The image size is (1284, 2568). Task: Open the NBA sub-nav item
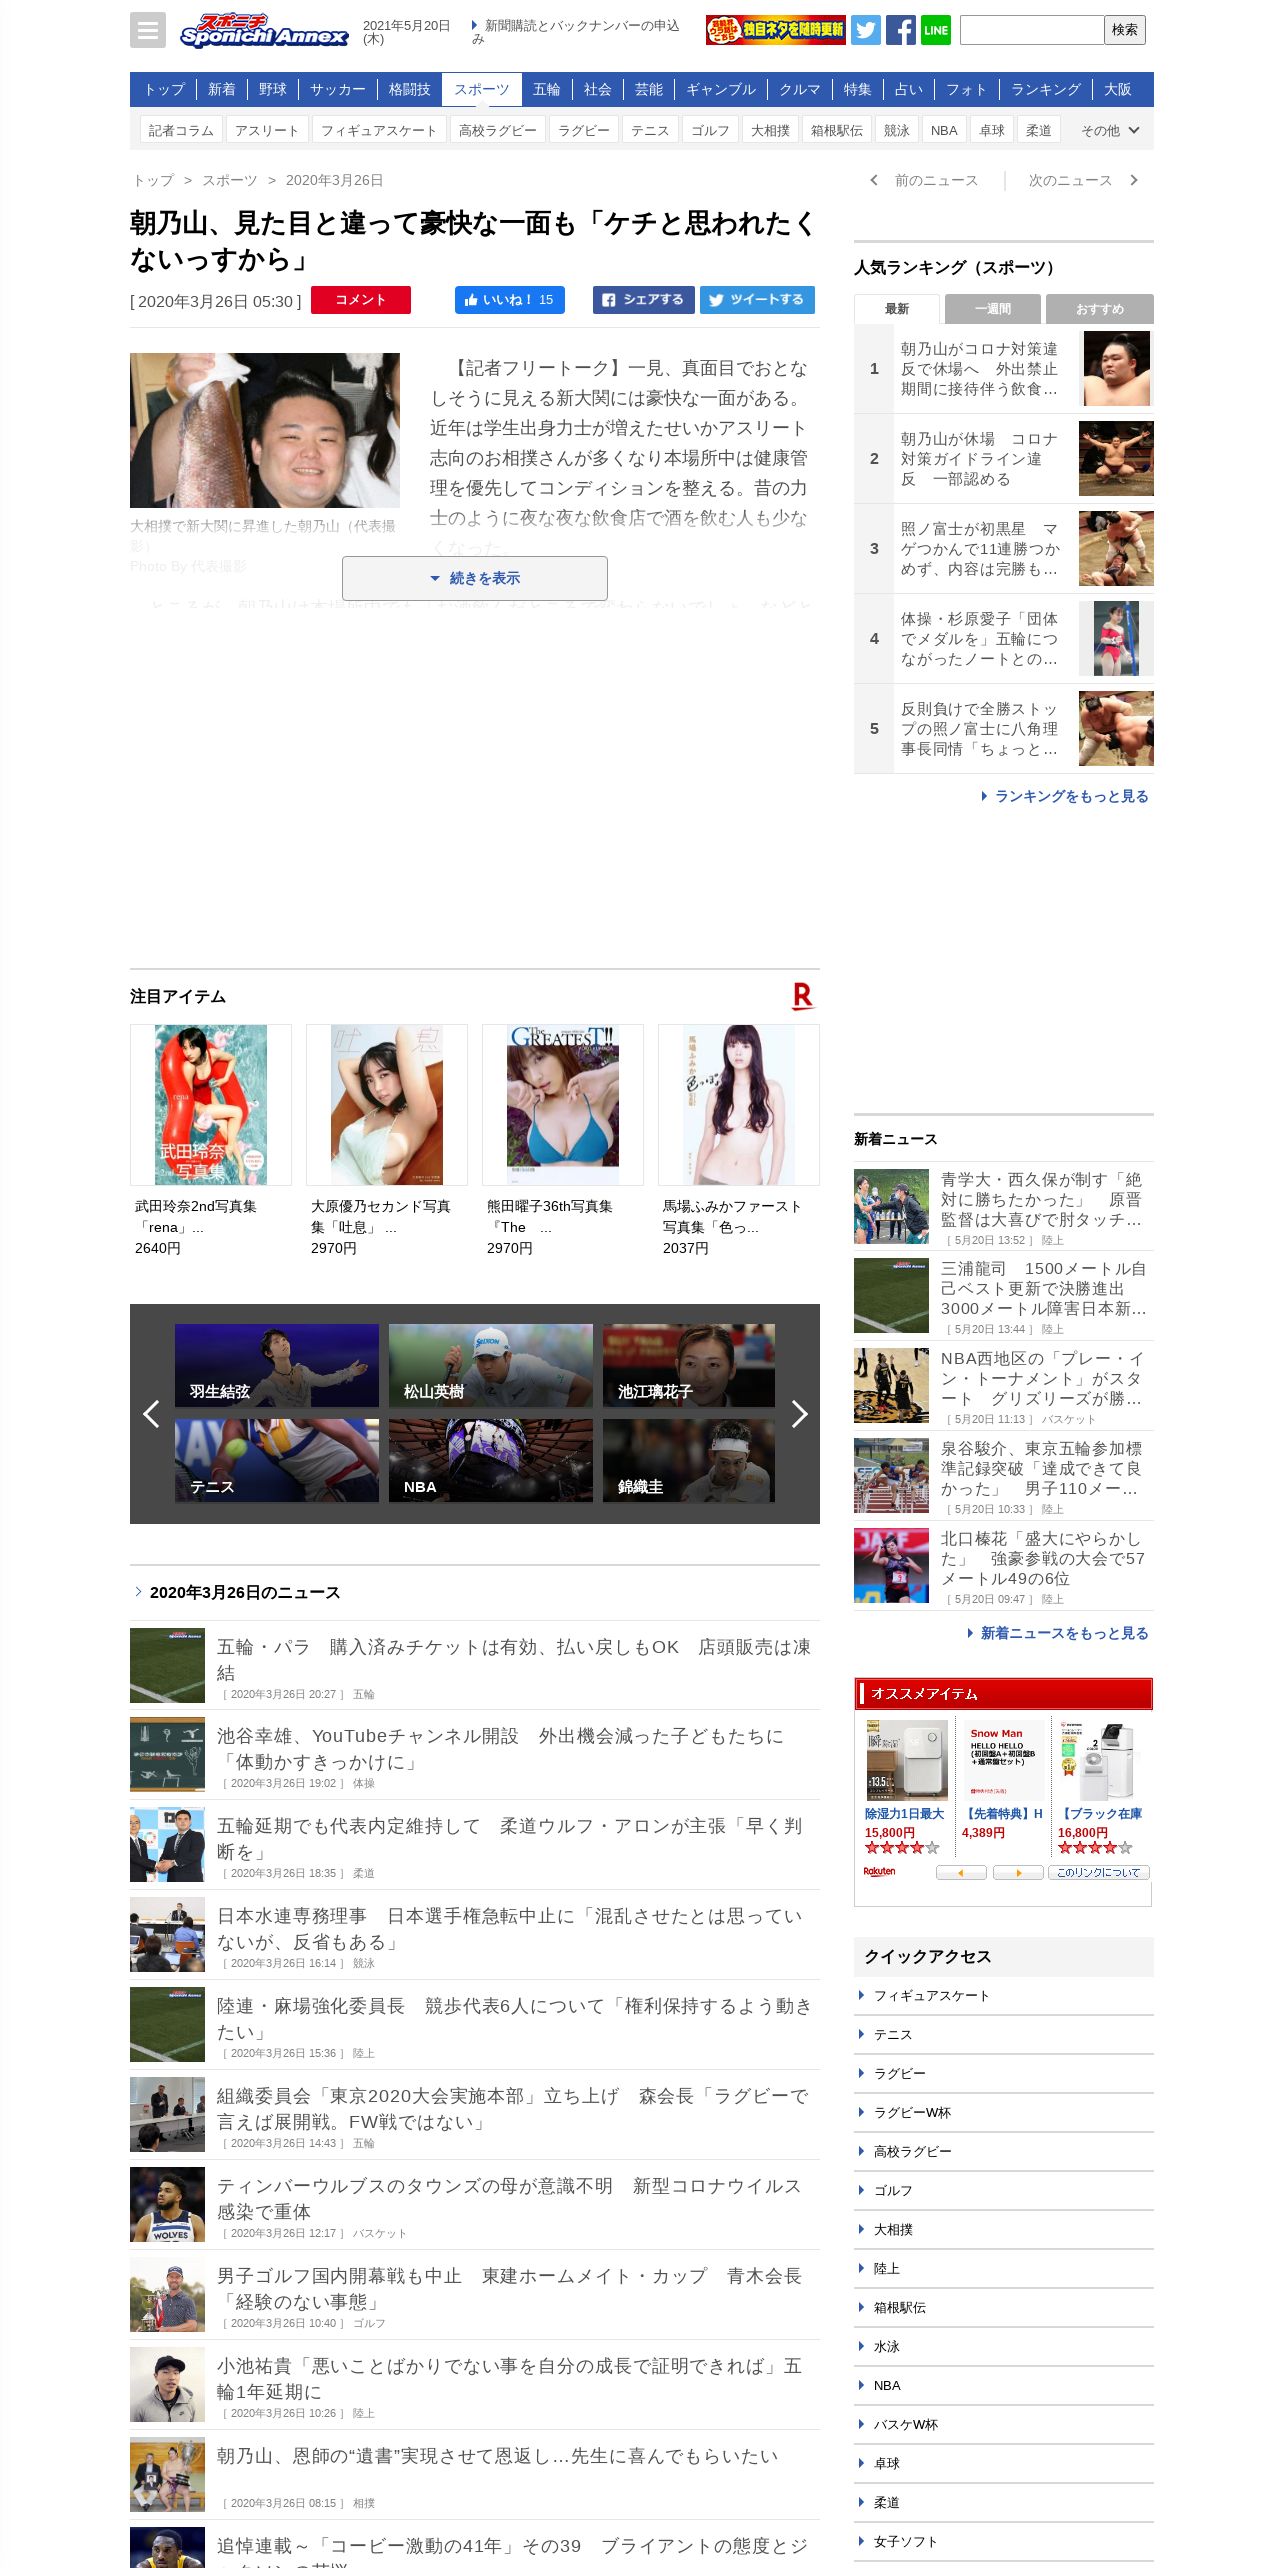(x=944, y=131)
